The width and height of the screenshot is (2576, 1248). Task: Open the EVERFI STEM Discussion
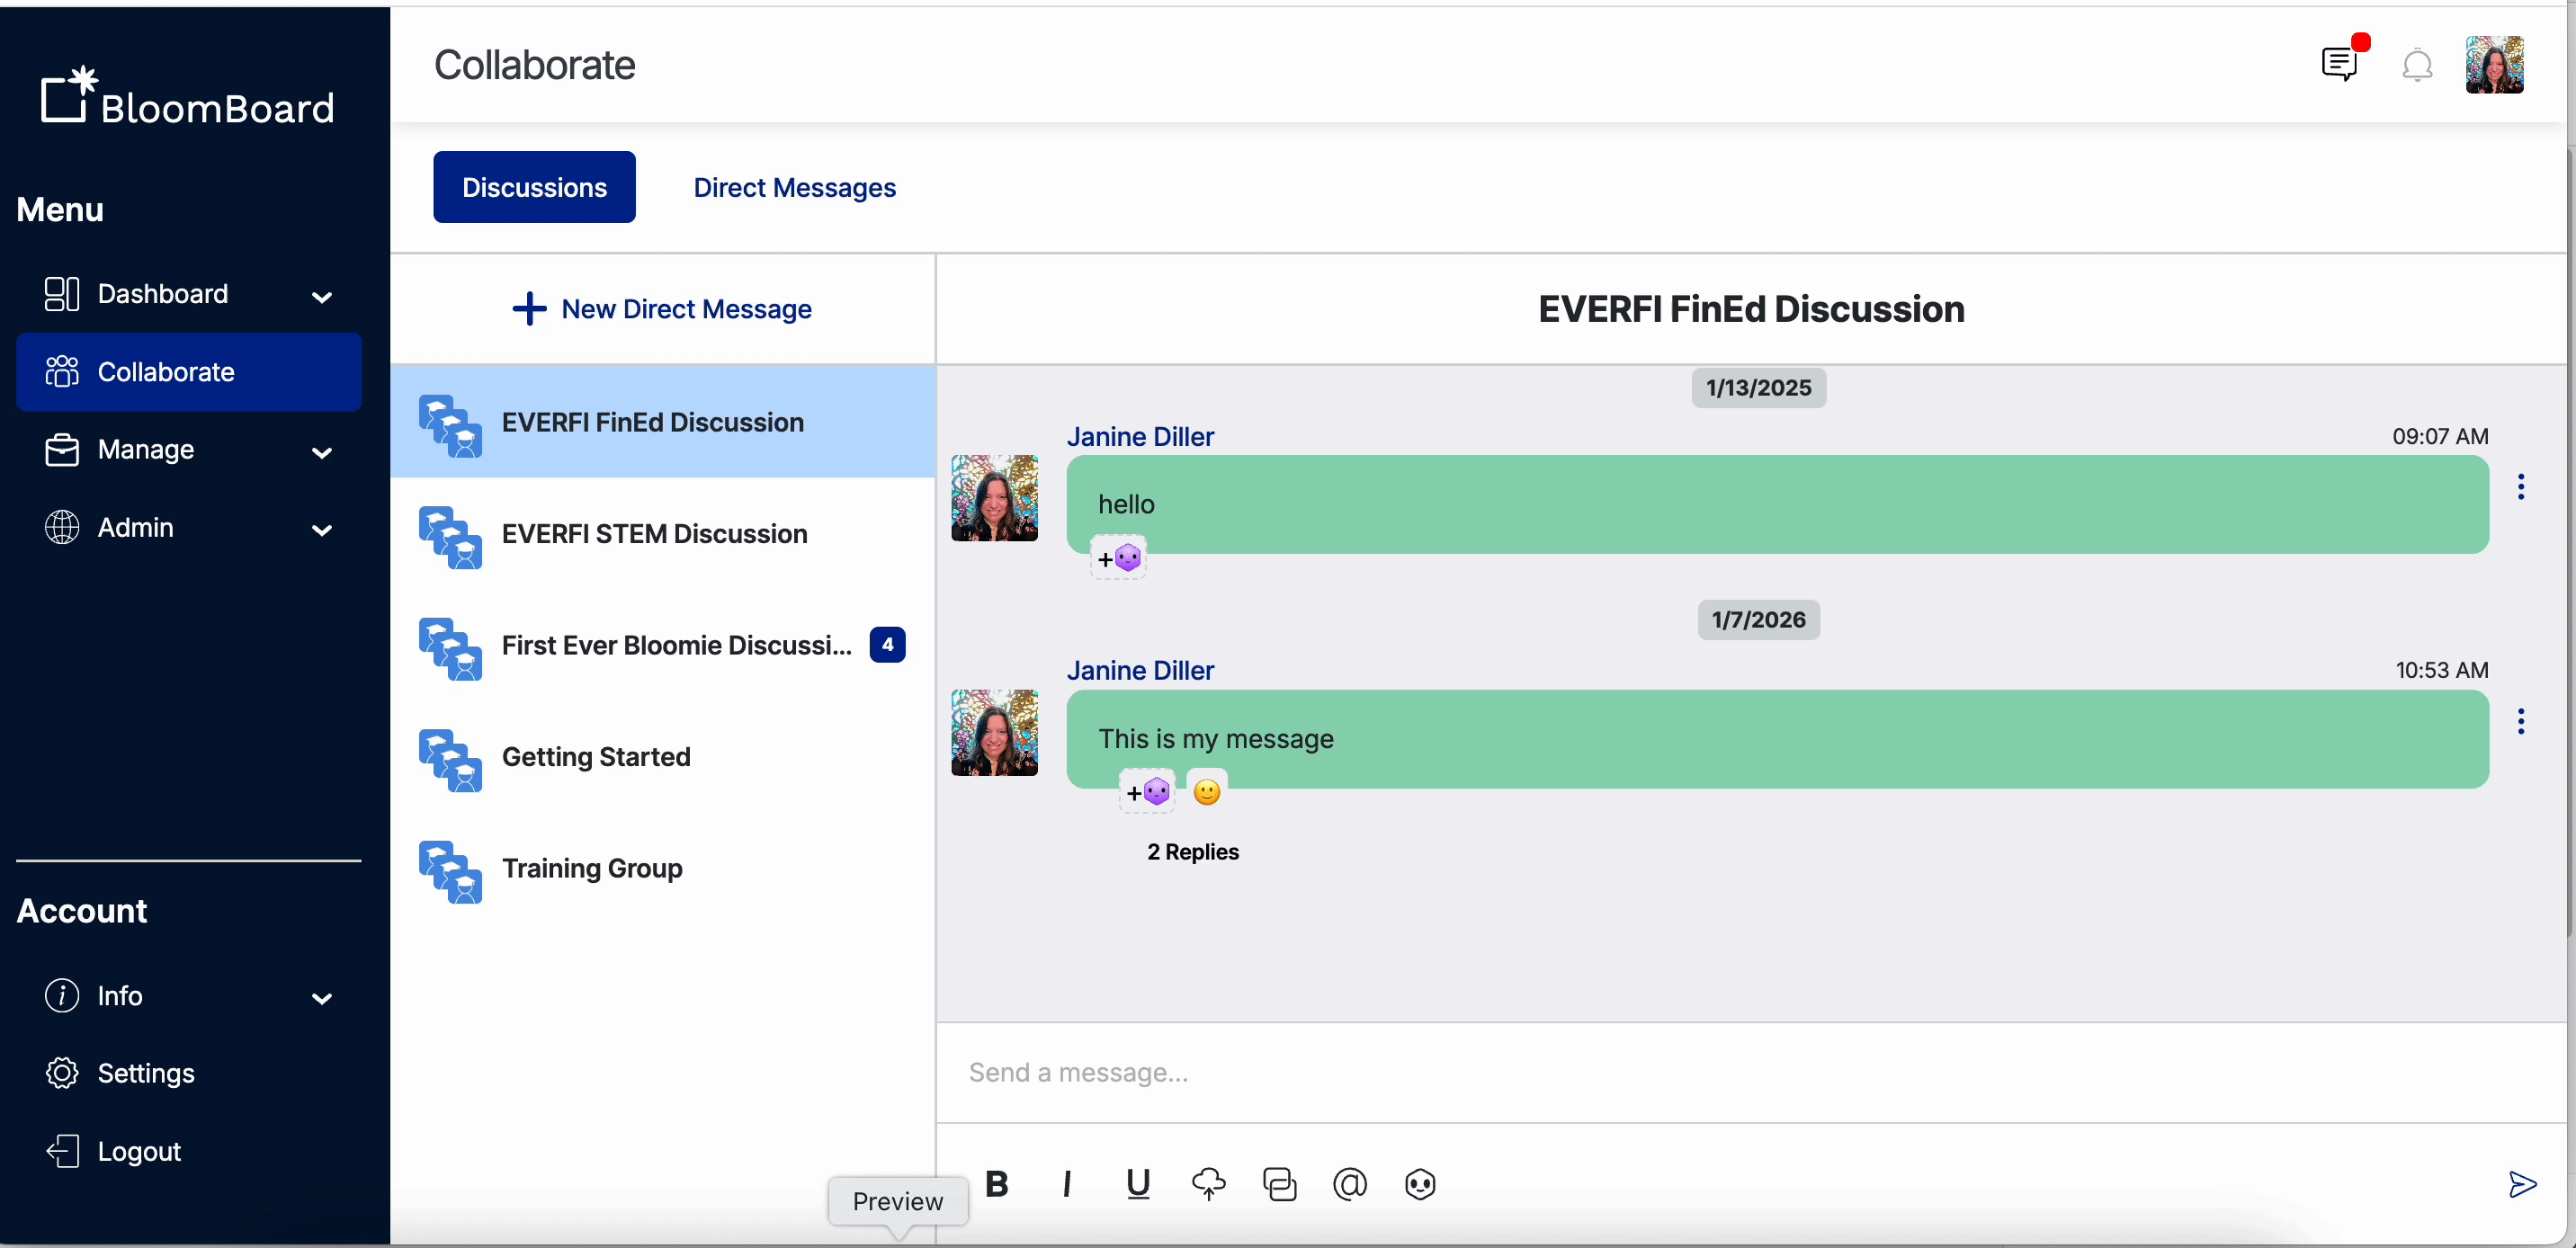(662, 534)
